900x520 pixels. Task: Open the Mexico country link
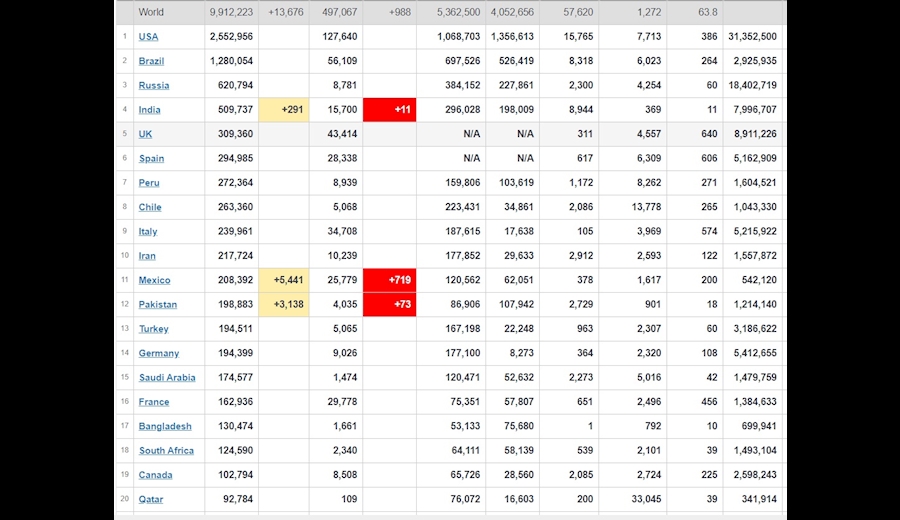pyautogui.click(x=154, y=280)
